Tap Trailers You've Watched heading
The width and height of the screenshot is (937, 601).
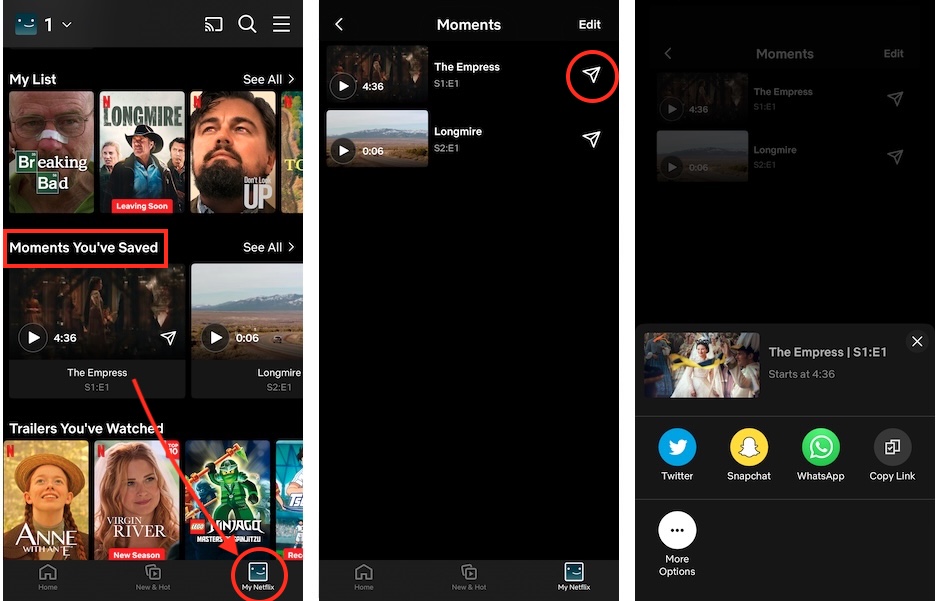point(86,428)
